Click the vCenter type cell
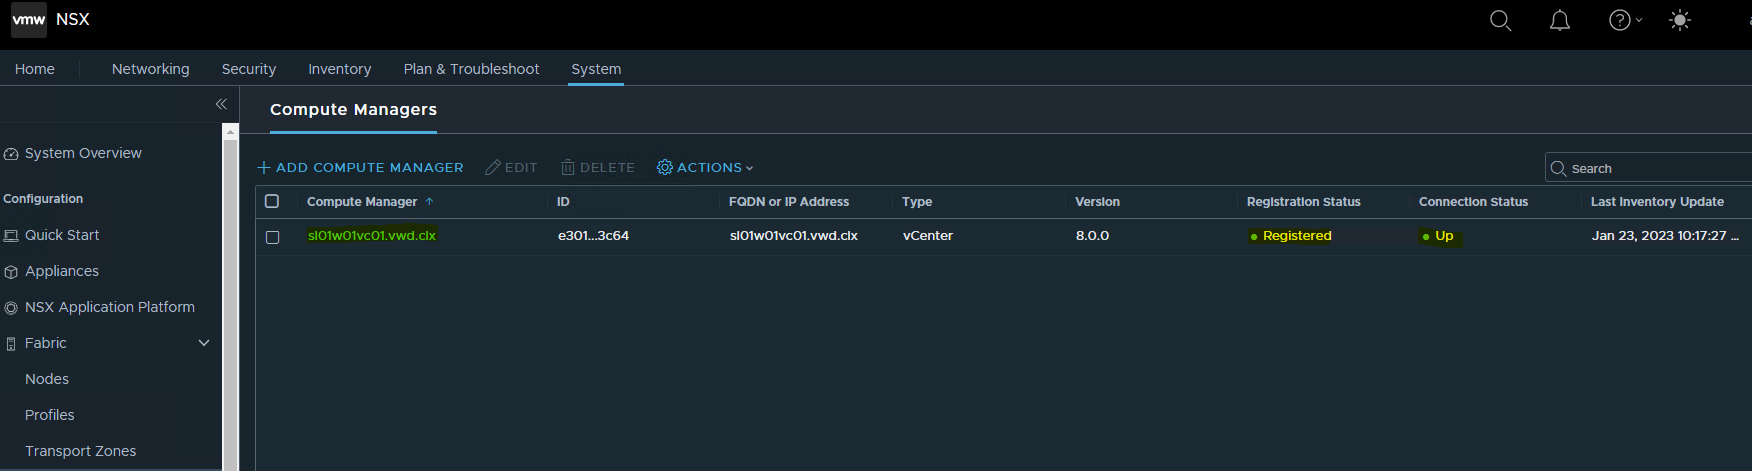 pyautogui.click(x=928, y=236)
